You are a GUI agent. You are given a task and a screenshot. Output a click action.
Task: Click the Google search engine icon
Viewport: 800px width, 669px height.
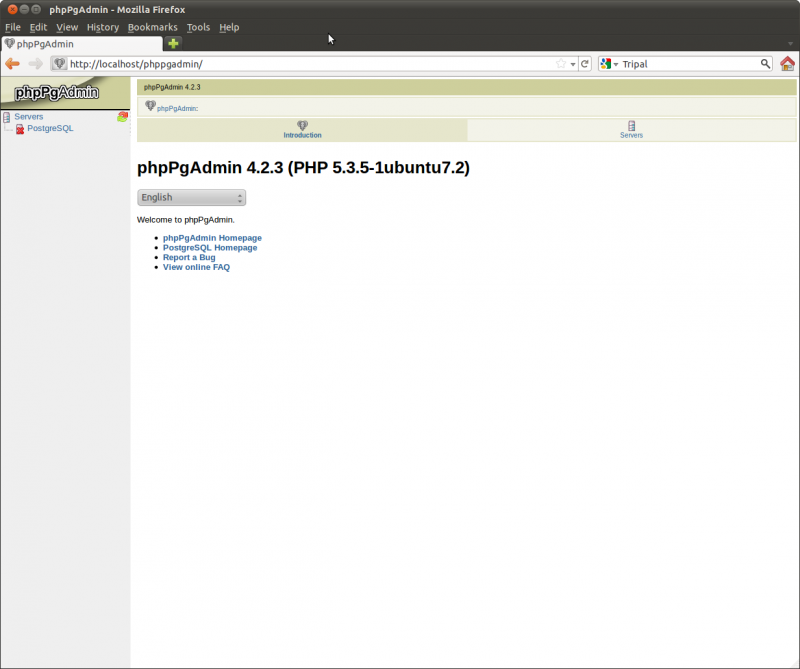(x=606, y=64)
